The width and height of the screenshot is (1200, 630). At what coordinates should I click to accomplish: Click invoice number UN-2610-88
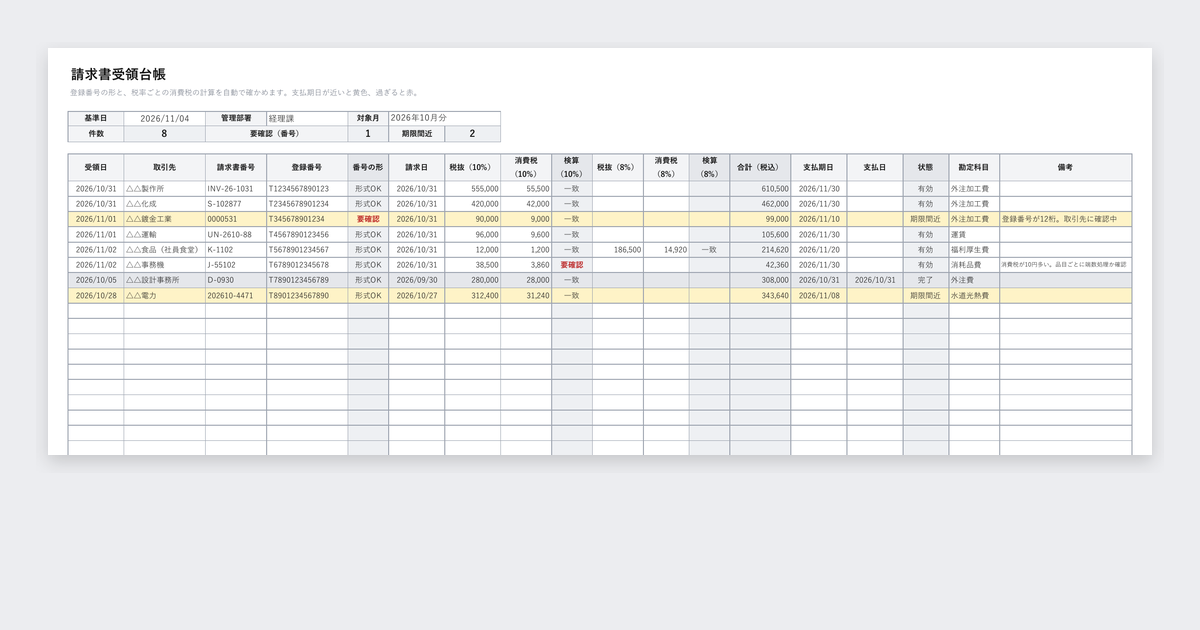point(236,234)
